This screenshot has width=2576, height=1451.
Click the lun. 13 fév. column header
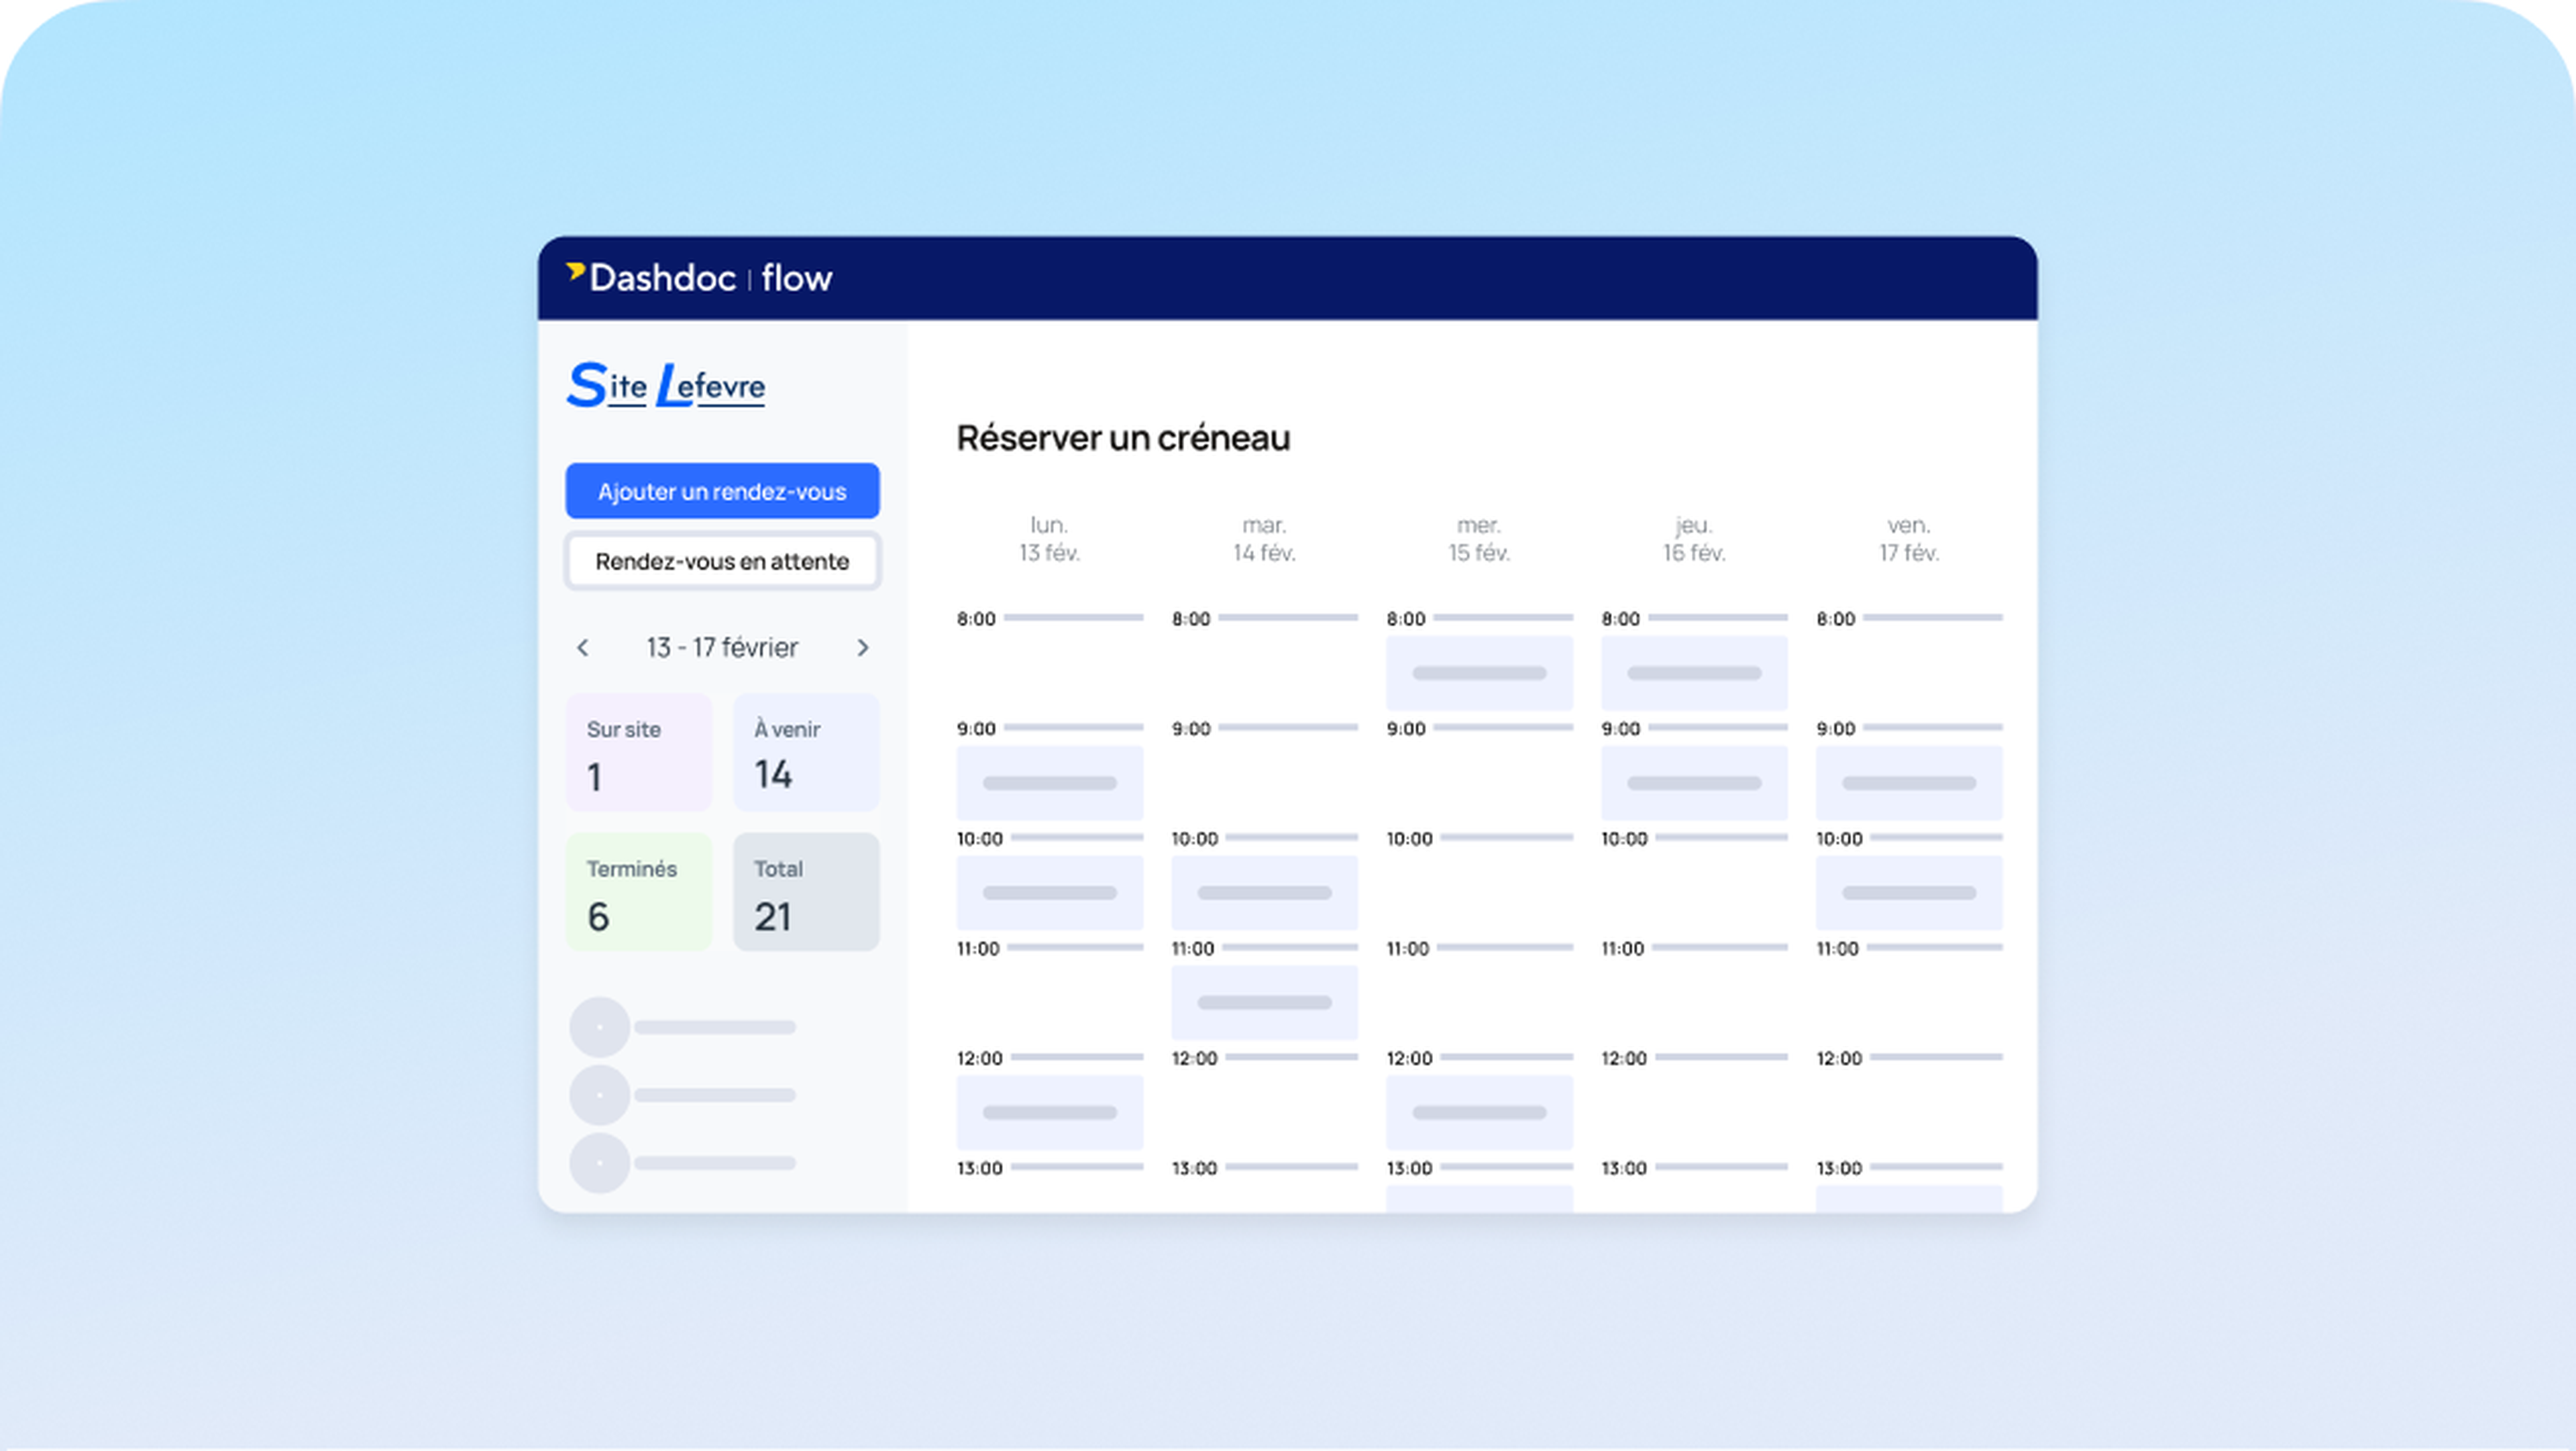1049,539
